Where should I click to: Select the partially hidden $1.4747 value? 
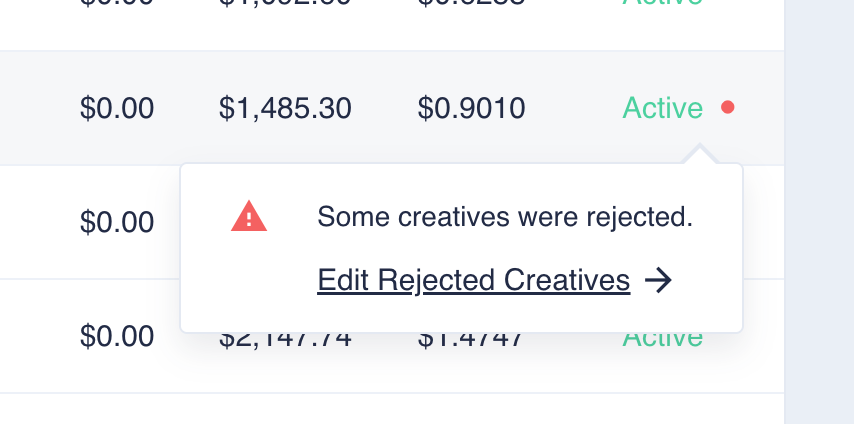[471, 340]
